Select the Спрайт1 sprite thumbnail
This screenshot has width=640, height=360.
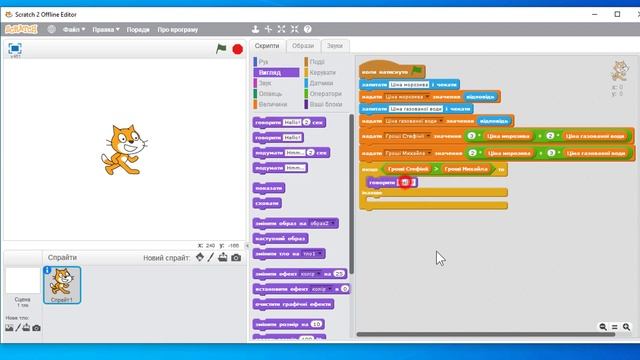click(x=62, y=285)
